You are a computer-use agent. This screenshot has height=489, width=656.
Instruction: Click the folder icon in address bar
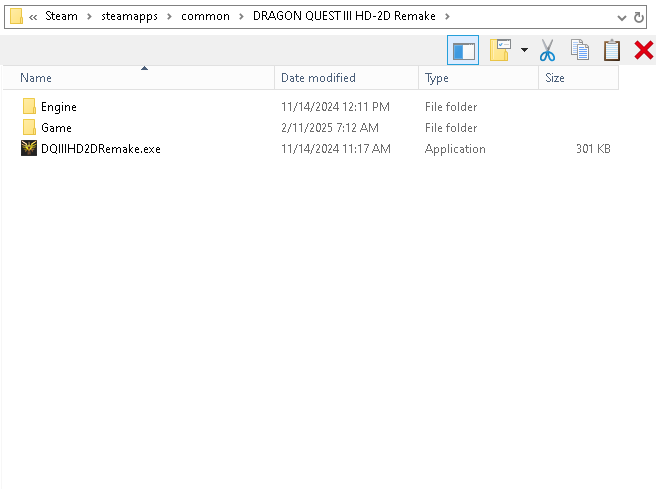point(16,17)
